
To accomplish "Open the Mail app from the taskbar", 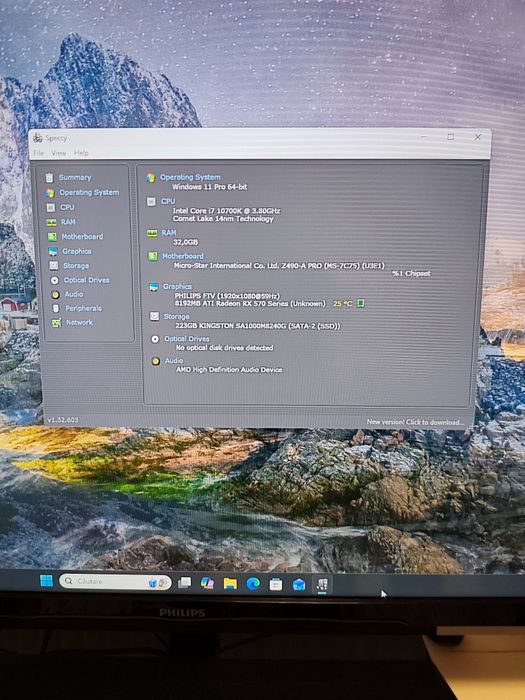I will (299, 585).
